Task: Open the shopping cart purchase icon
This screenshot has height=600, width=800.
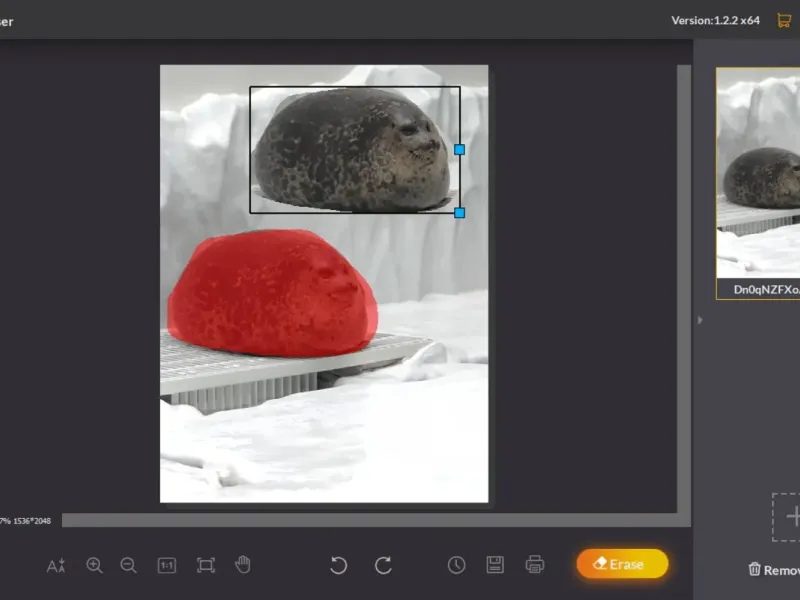Action: click(784, 20)
